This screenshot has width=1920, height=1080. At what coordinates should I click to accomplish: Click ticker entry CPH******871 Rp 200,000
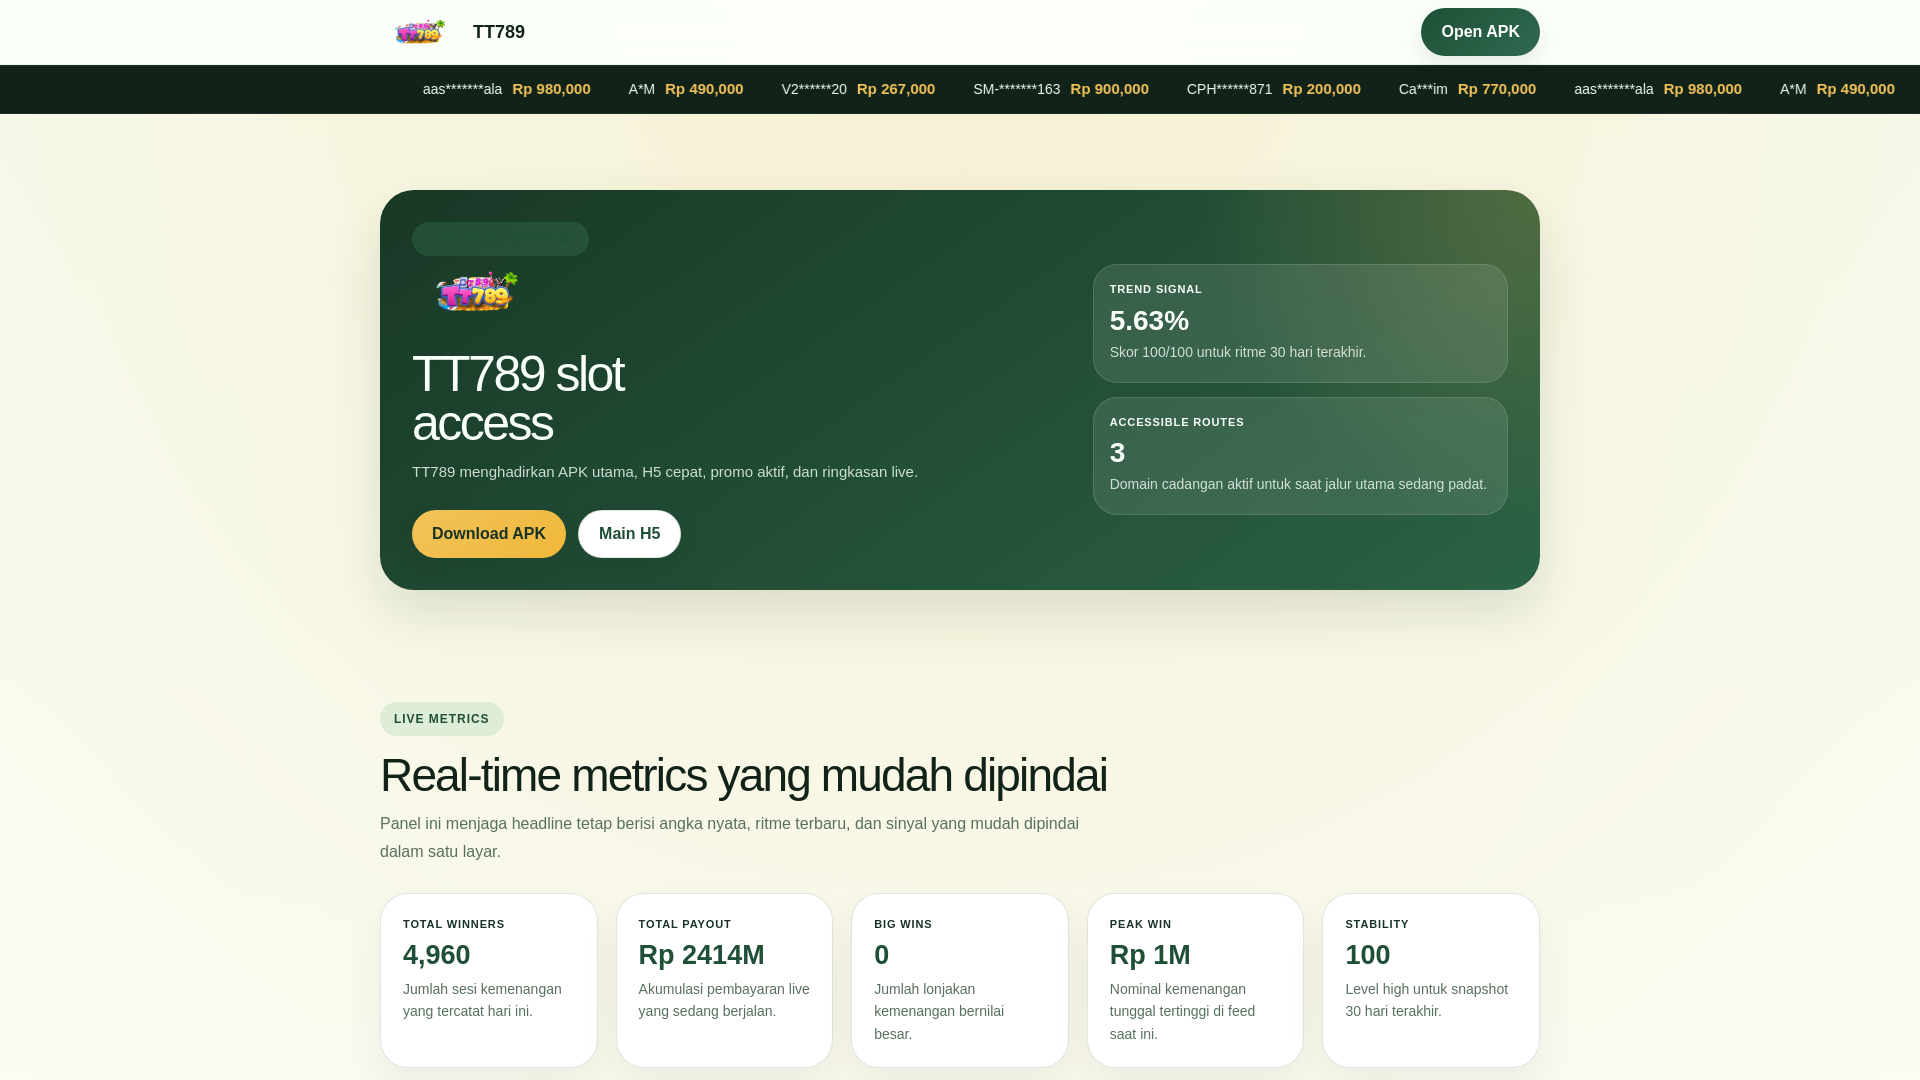pos(1274,89)
